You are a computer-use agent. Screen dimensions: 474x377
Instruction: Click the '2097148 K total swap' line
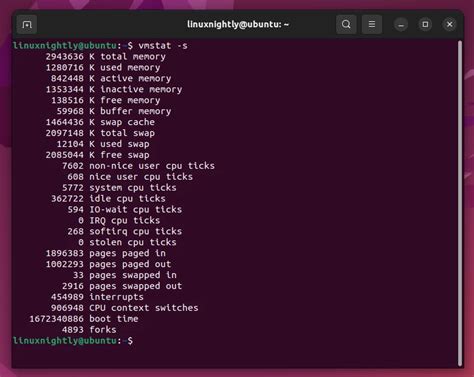point(100,133)
